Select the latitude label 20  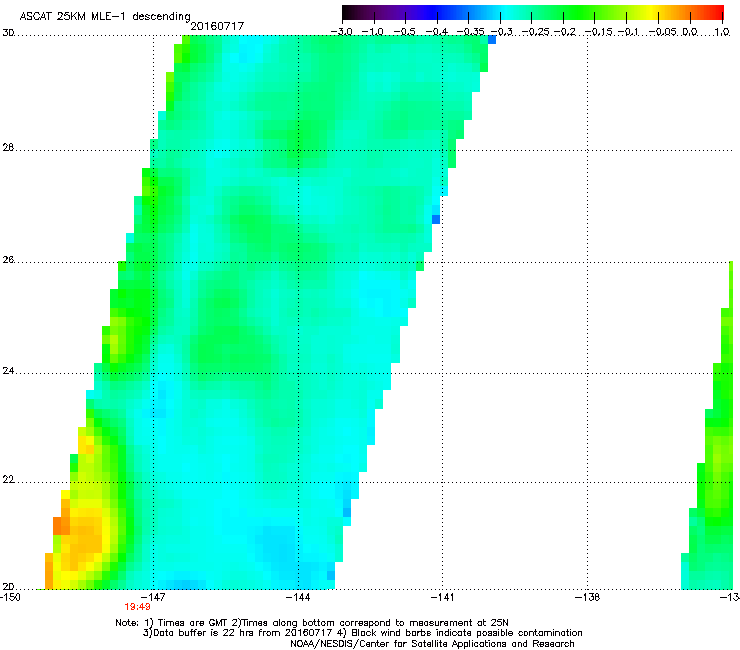(x=8, y=586)
